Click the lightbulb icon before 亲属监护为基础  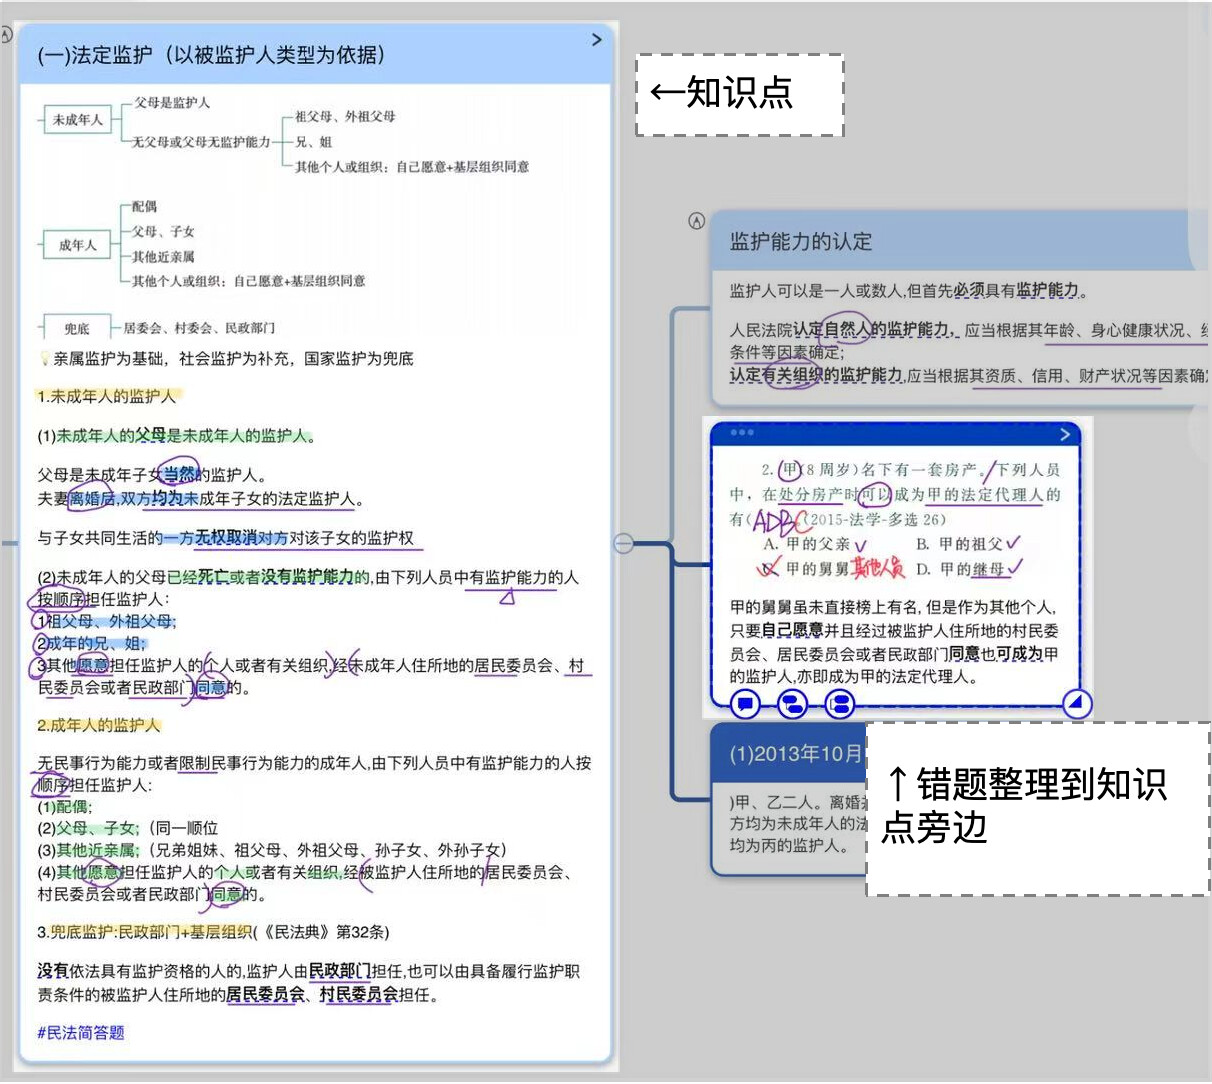pyautogui.click(x=43, y=359)
